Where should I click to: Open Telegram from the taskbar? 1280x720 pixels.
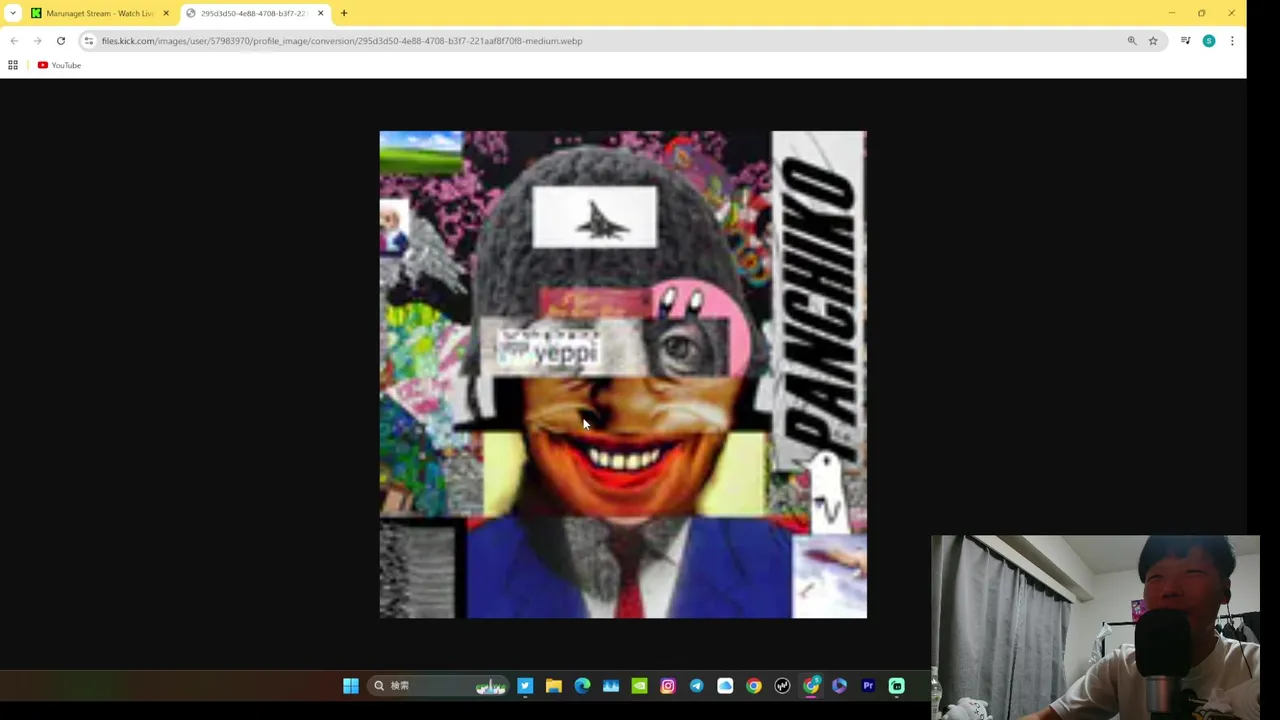[x=697, y=686]
